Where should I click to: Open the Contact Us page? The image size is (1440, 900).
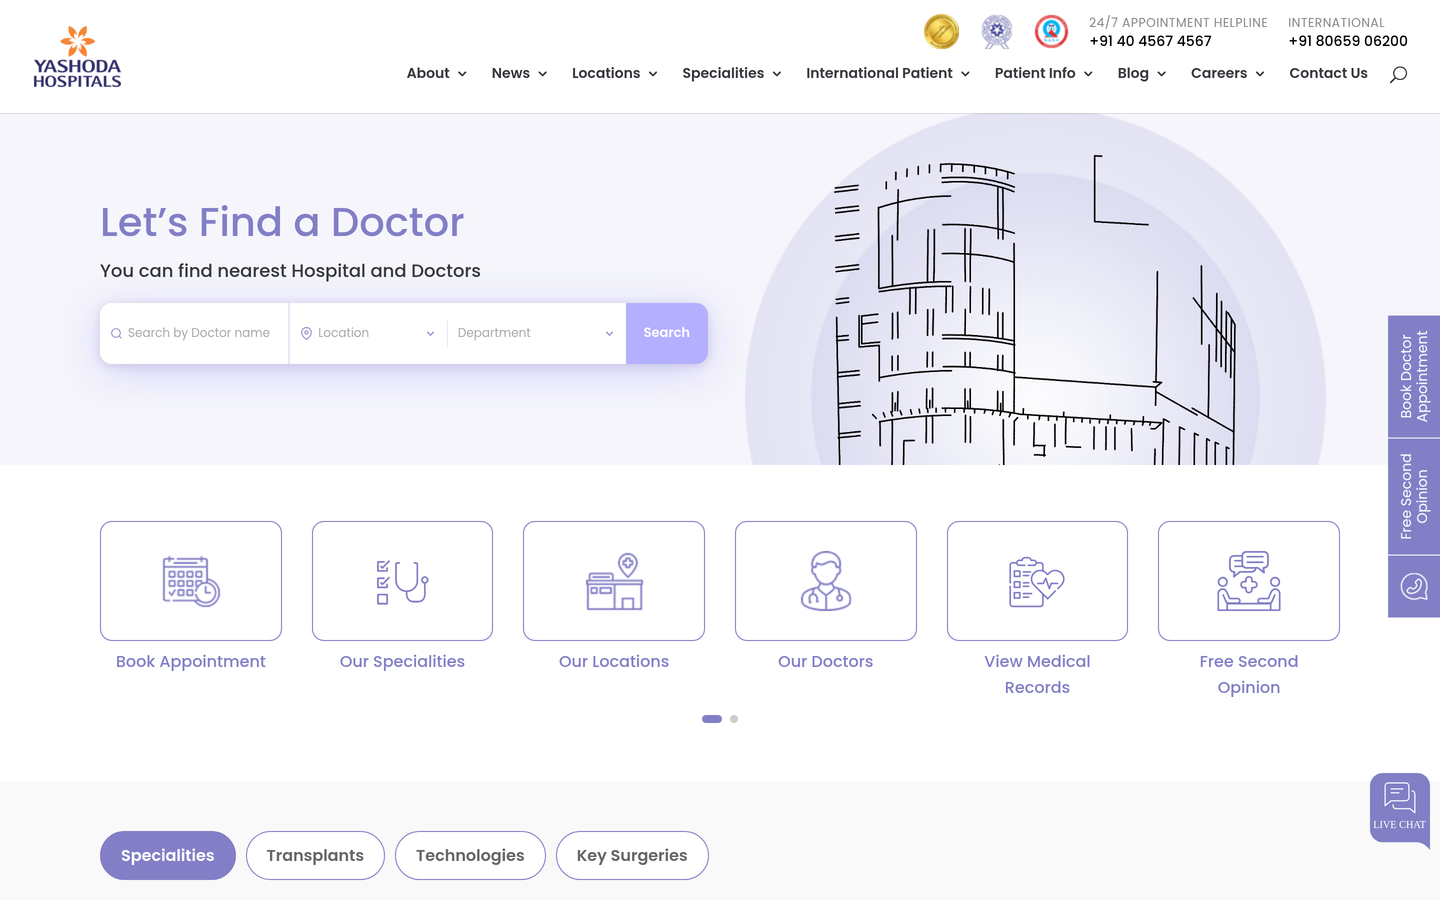pyautogui.click(x=1328, y=73)
